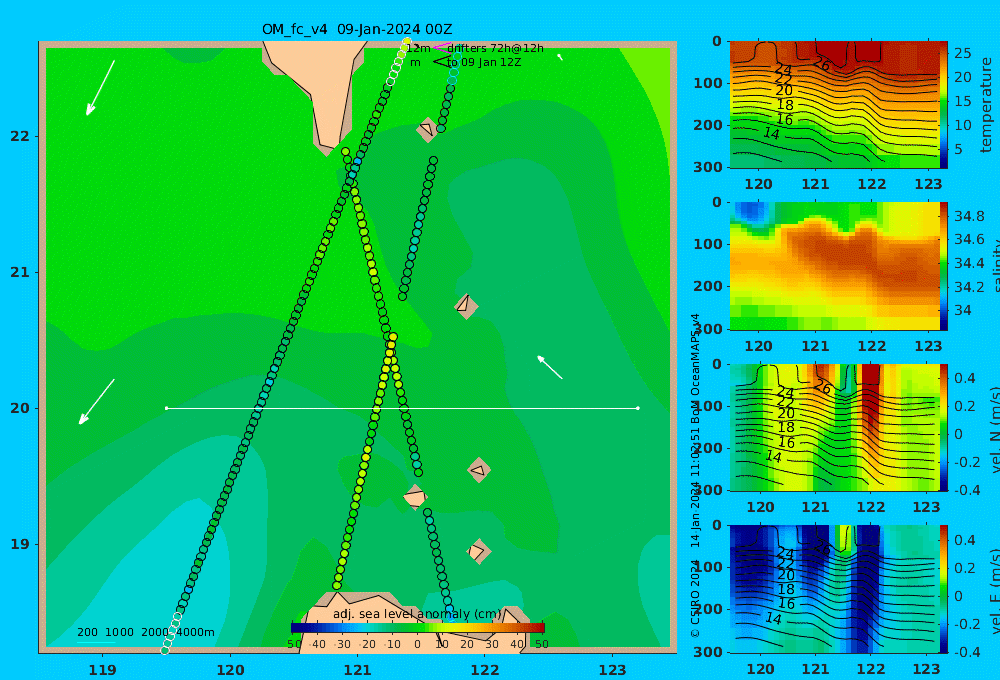Click longitude label 121 on main map
The height and width of the screenshot is (680, 1000).
click(357, 670)
